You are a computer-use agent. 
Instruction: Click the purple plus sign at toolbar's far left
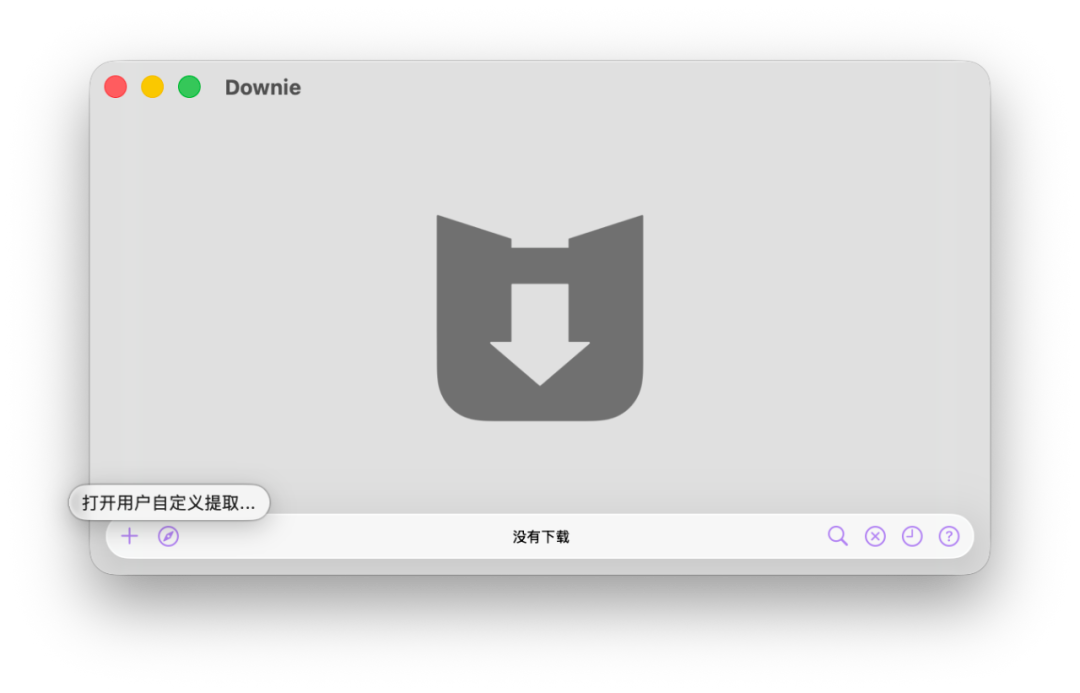[x=129, y=536]
